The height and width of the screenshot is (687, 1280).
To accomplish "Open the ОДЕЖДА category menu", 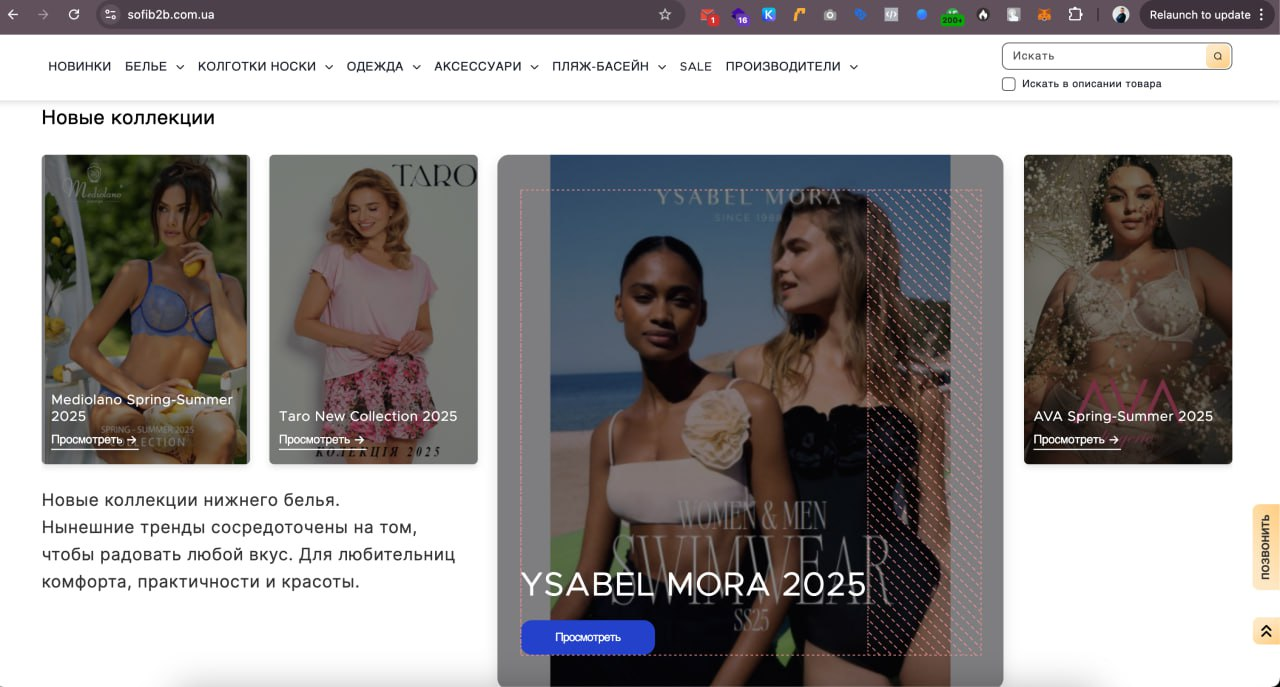I will (x=383, y=67).
